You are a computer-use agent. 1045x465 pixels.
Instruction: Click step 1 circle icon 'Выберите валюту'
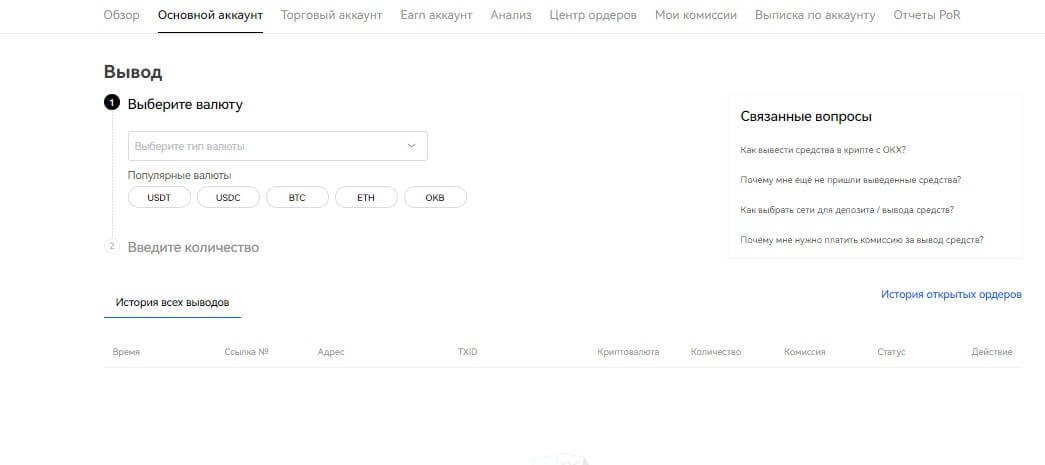(x=112, y=103)
